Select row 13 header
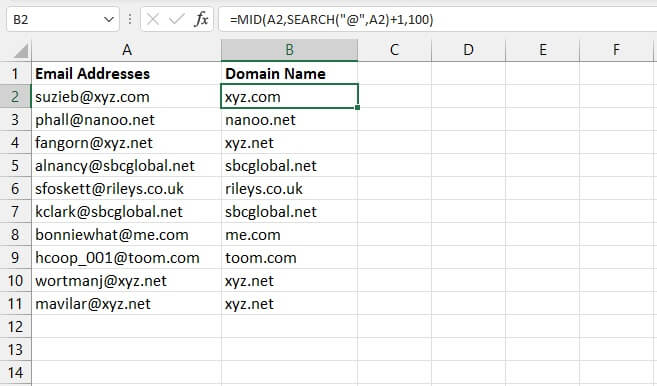 [16, 350]
